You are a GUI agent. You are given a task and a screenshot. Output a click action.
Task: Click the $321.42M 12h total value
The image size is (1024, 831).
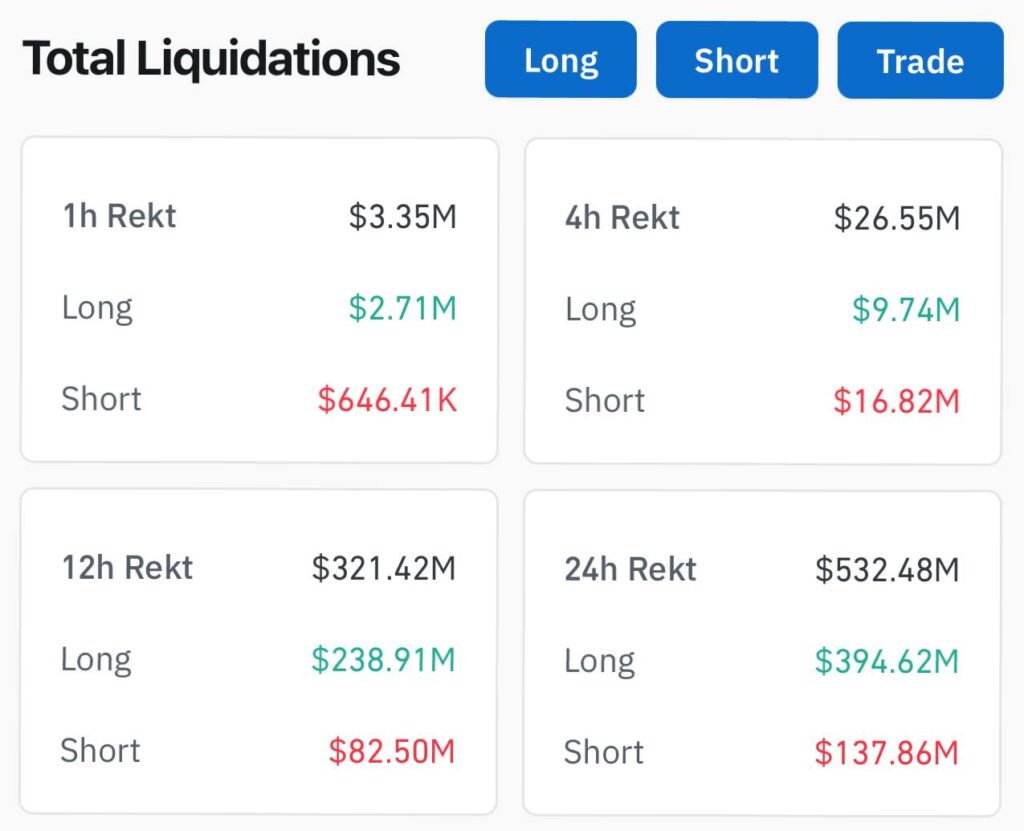[x=396, y=567]
